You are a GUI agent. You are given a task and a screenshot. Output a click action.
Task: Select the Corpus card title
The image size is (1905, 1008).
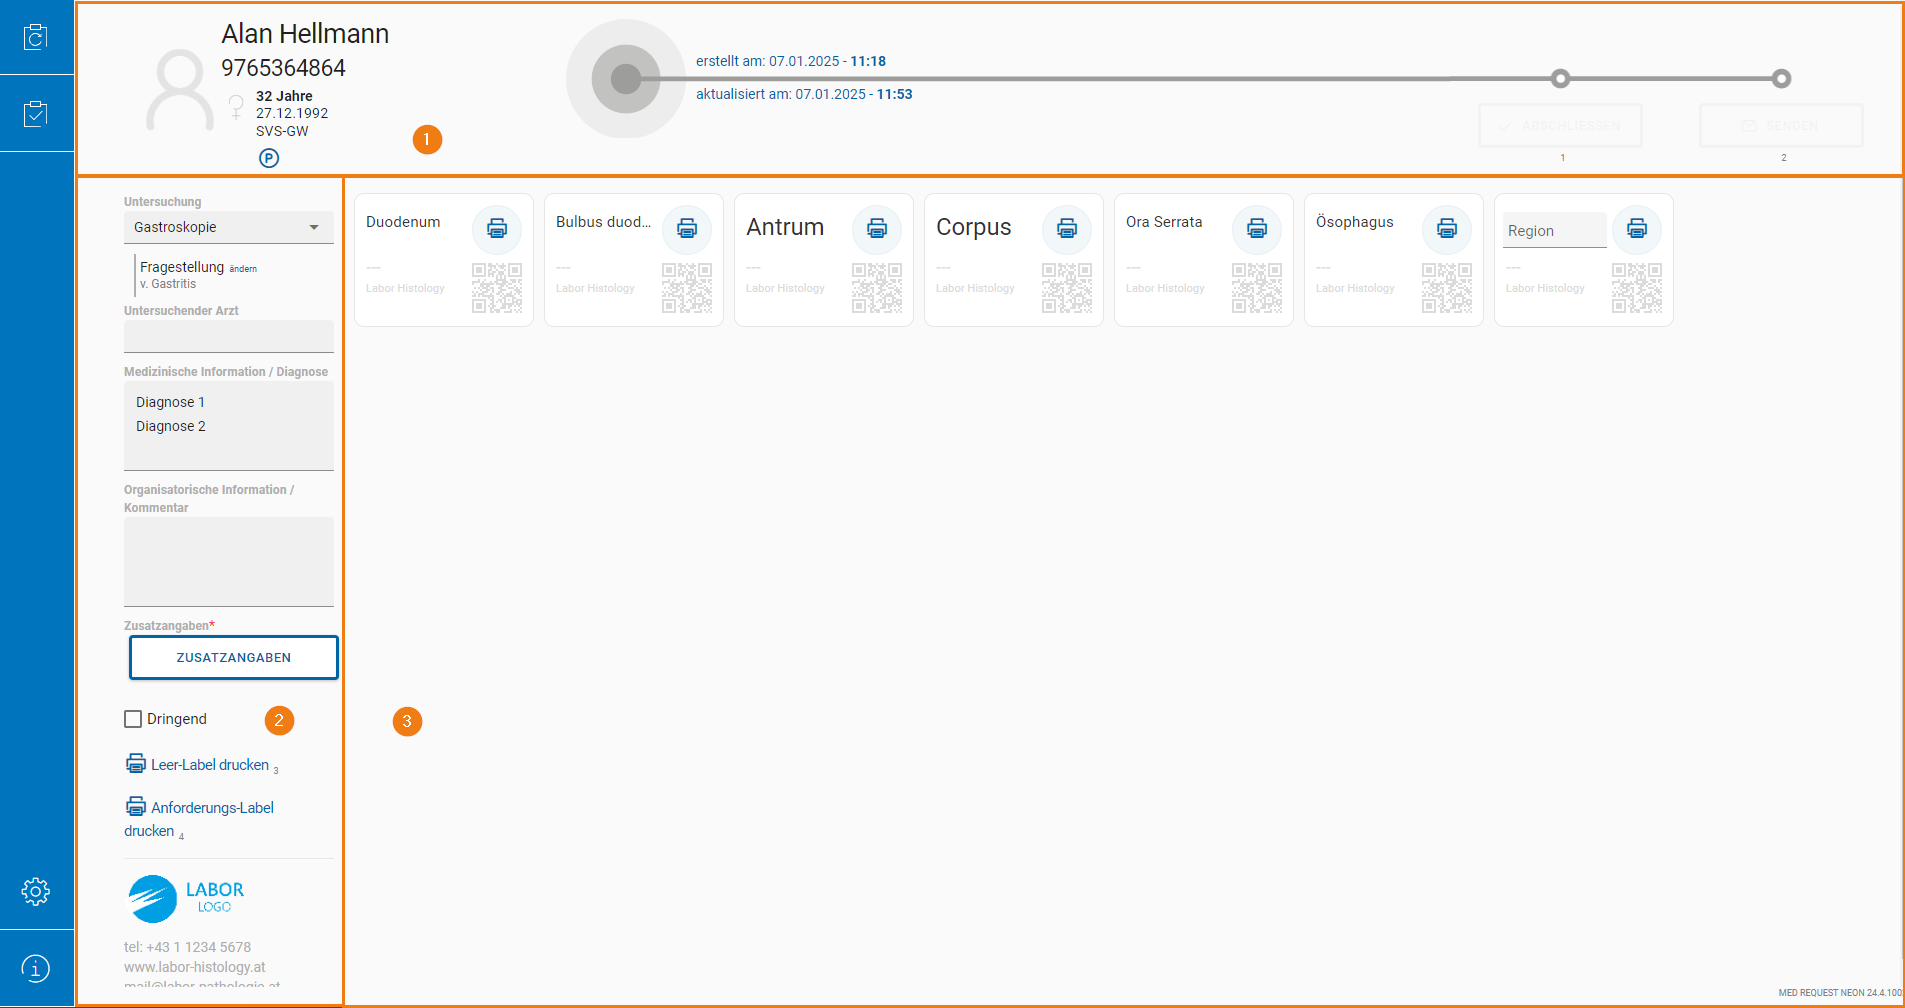pyautogui.click(x=974, y=227)
